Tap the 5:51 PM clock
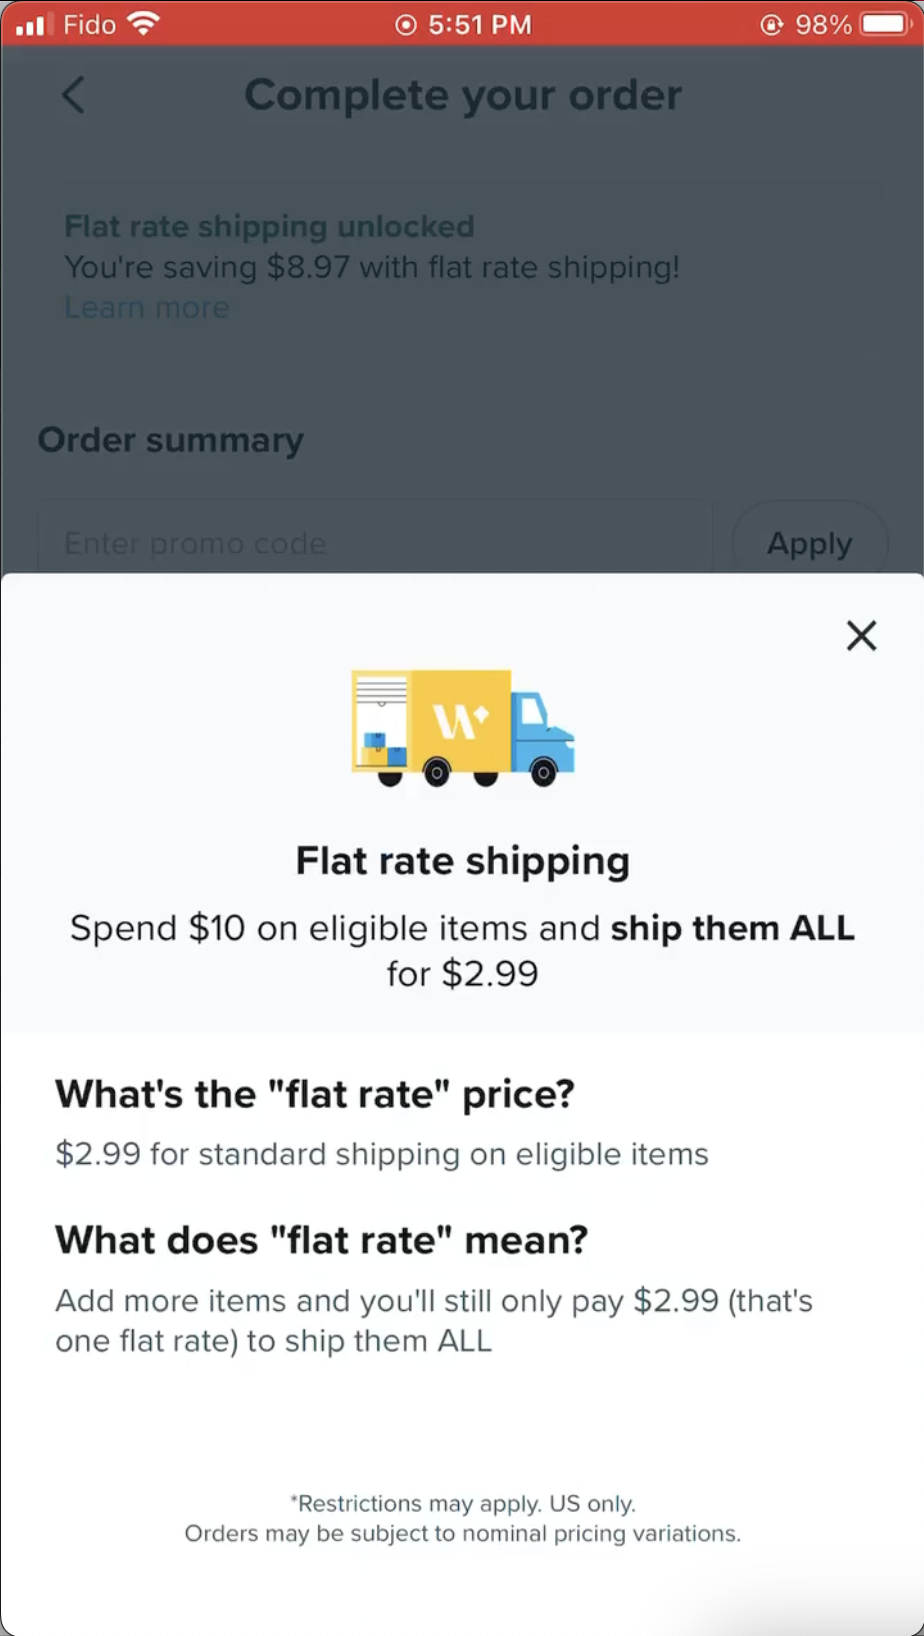924x1636 pixels. point(480,24)
